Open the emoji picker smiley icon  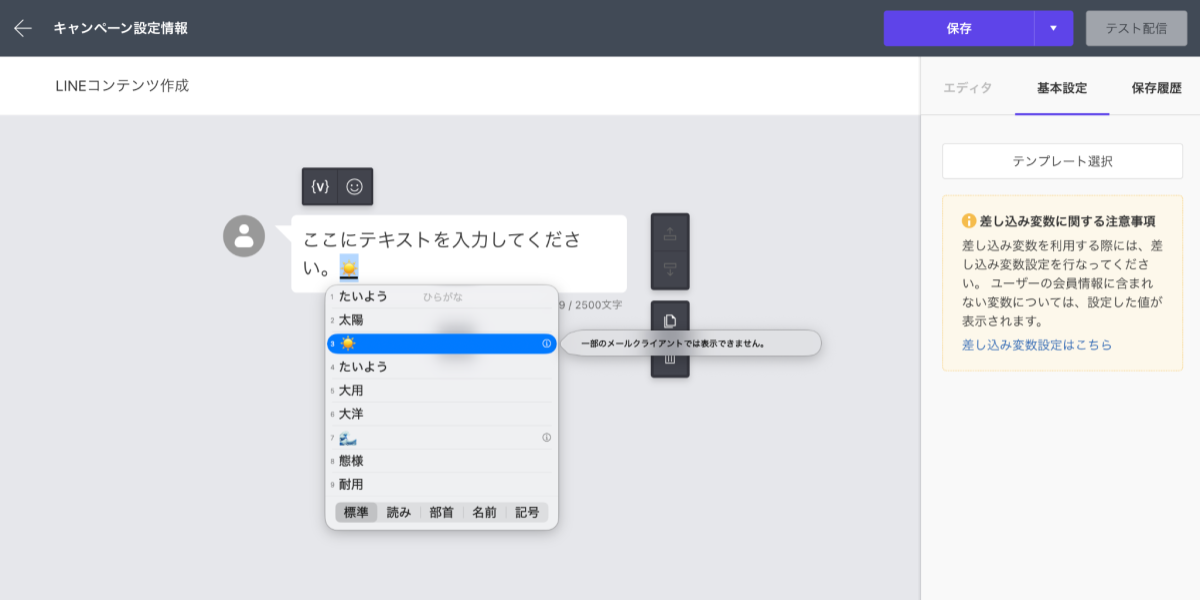click(355, 186)
